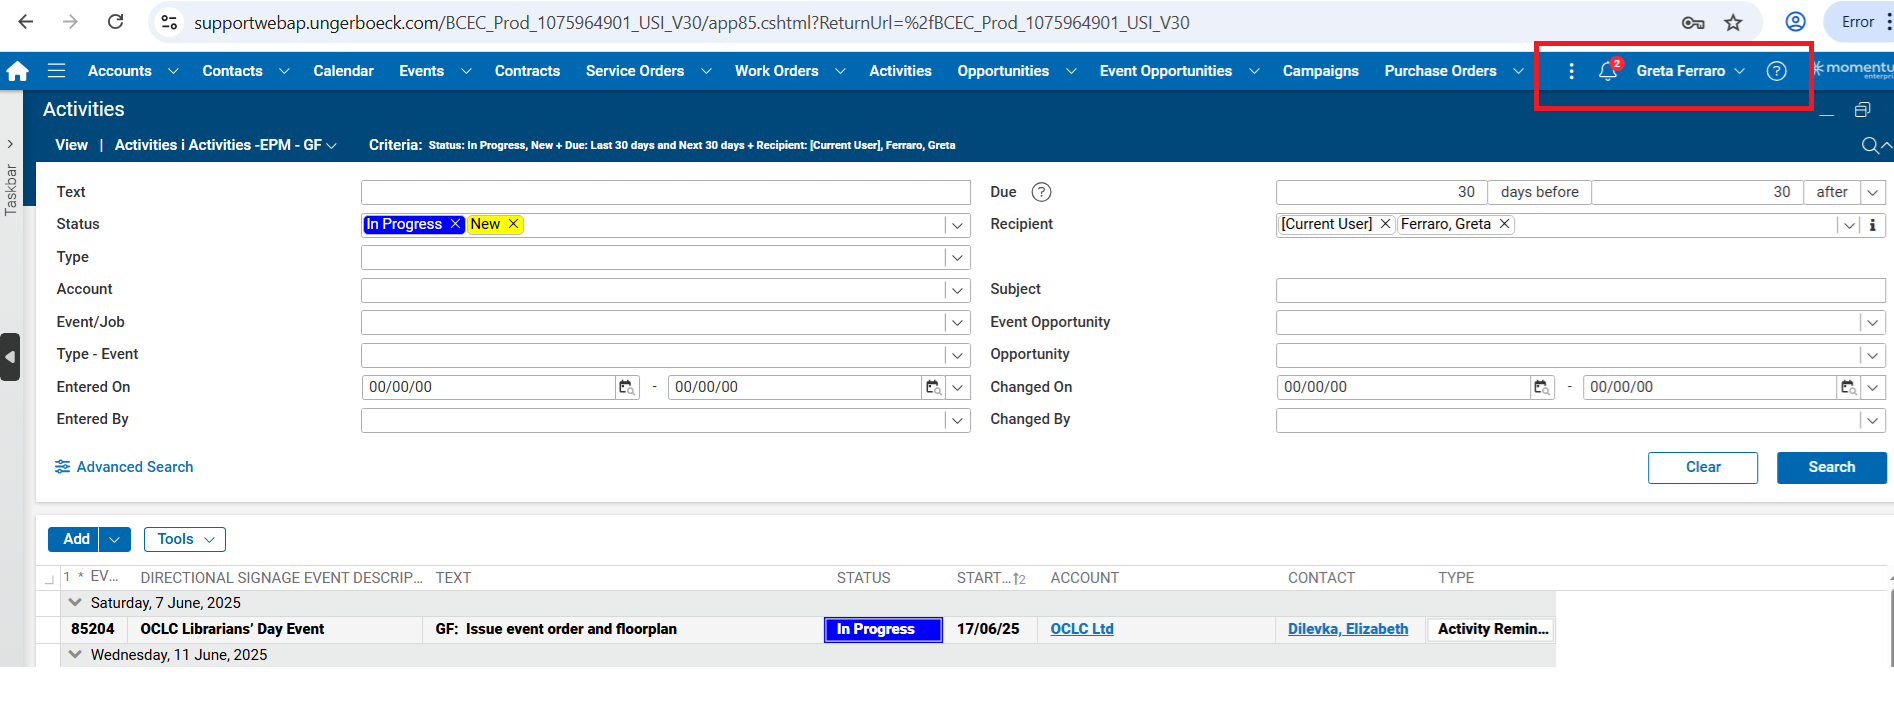The image size is (1894, 706).
Task: Open the Type dropdown arrow
Action: pos(957,258)
